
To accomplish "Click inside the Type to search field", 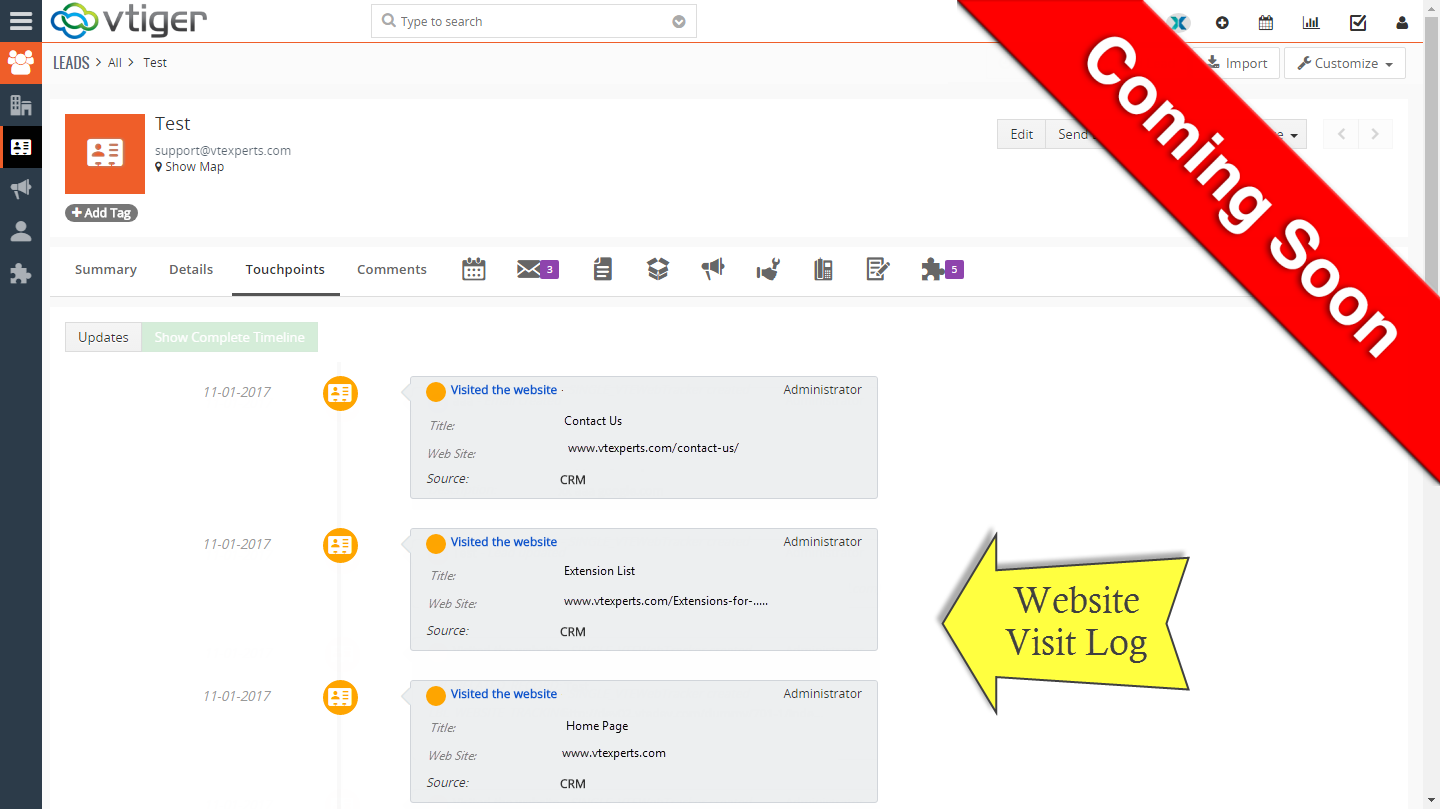I will click(x=533, y=22).
